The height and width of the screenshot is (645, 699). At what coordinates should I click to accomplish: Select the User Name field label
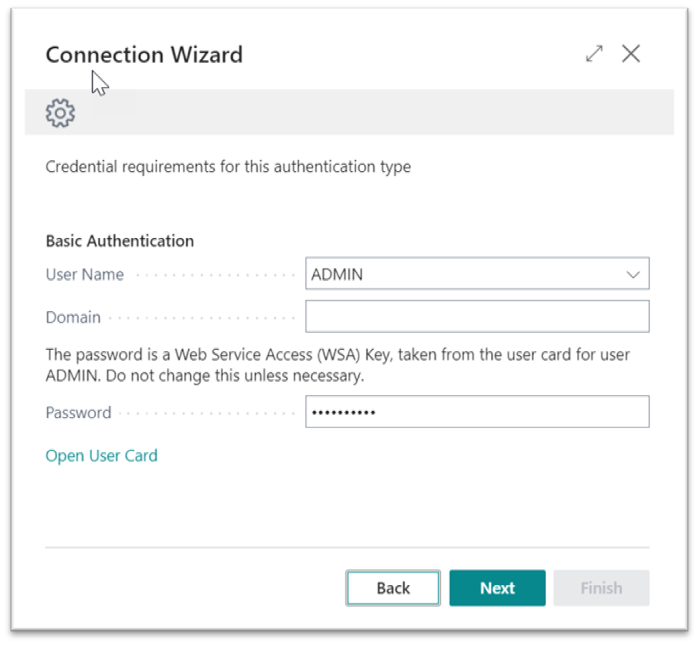click(85, 274)
